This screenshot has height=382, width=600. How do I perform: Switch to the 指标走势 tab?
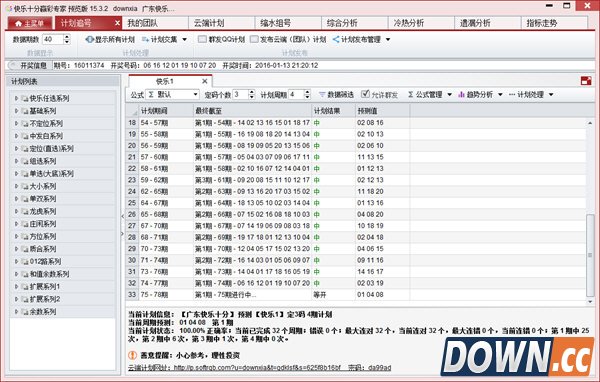[x=554, y=23]
